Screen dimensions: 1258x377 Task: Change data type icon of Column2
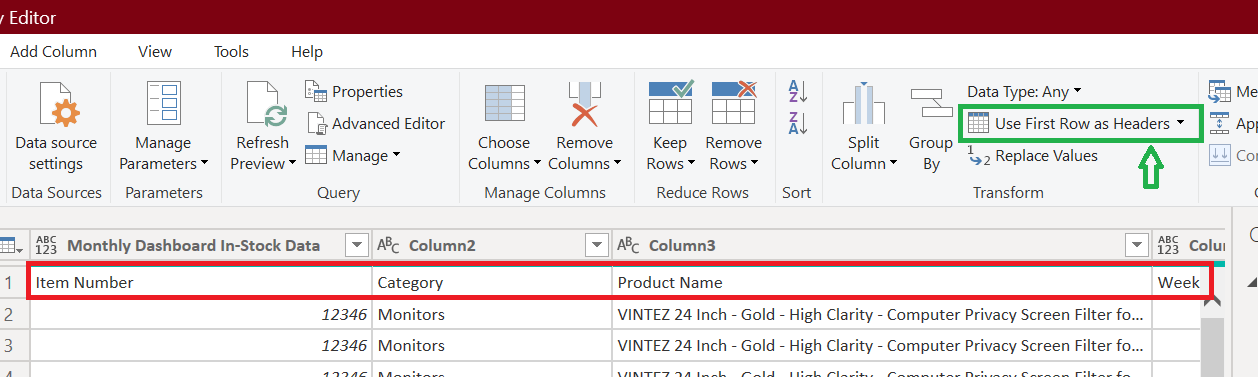(x=388, y=245)
